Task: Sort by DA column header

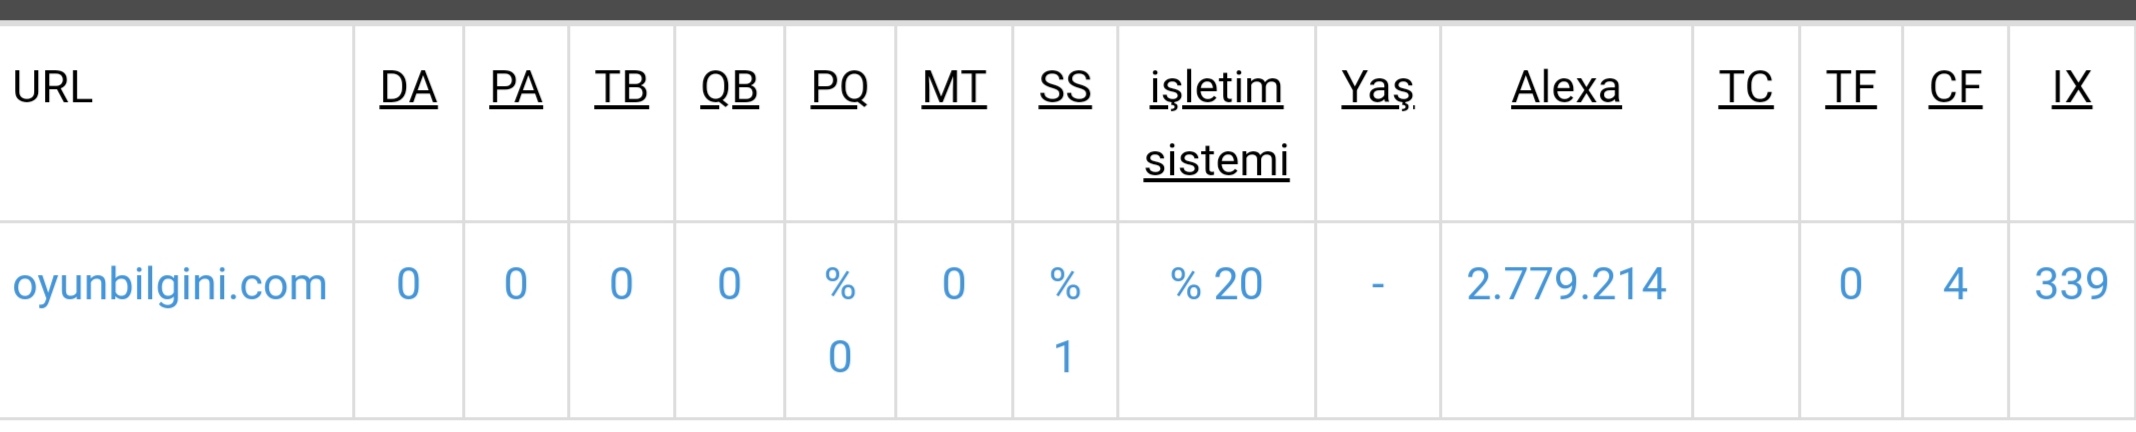Action: click(409, 88)
